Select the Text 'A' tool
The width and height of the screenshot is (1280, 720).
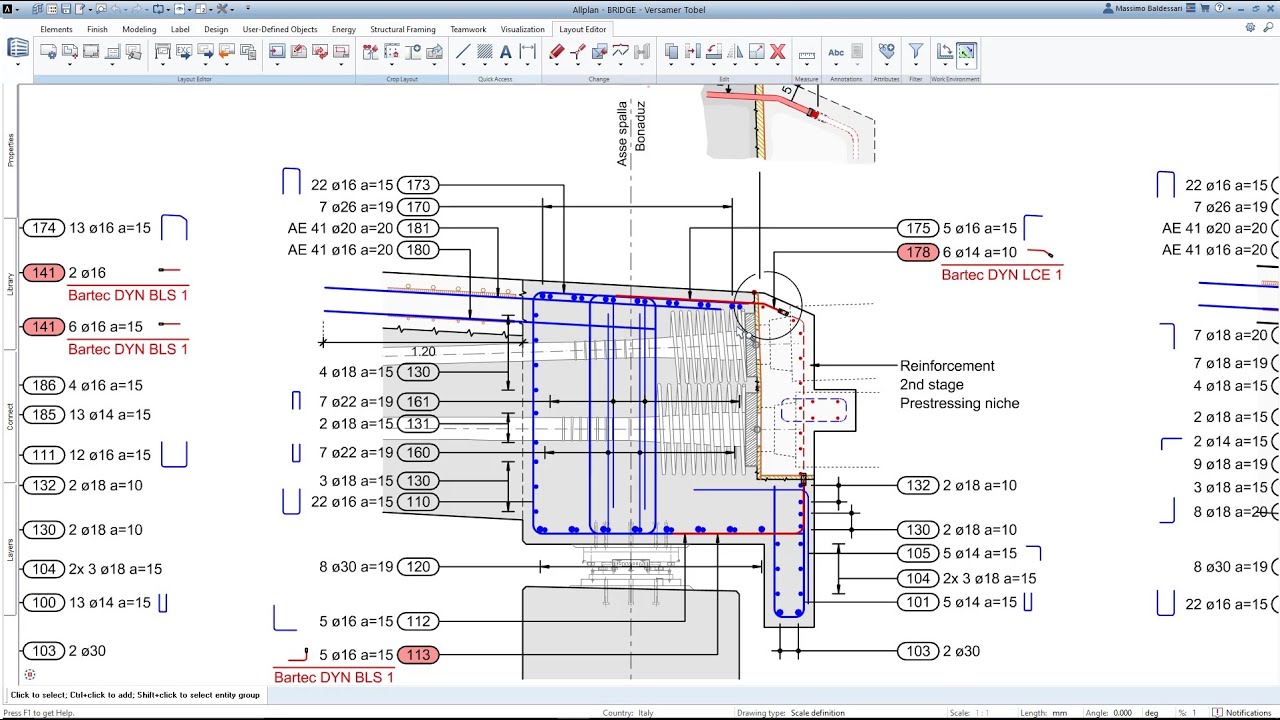[x=506, y=51]
